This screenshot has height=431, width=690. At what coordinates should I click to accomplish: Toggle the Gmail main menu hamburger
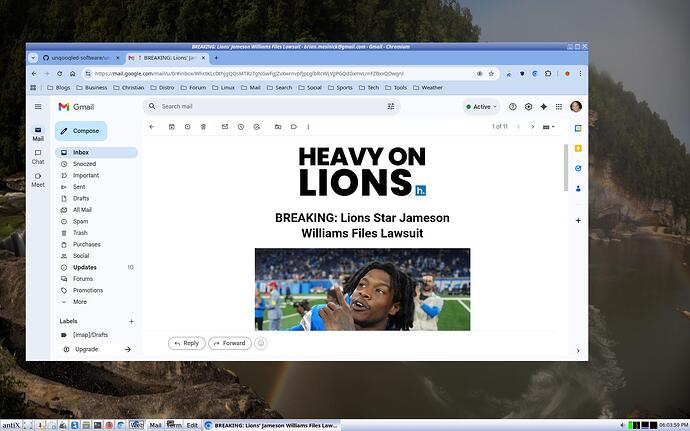coord(38,107)
